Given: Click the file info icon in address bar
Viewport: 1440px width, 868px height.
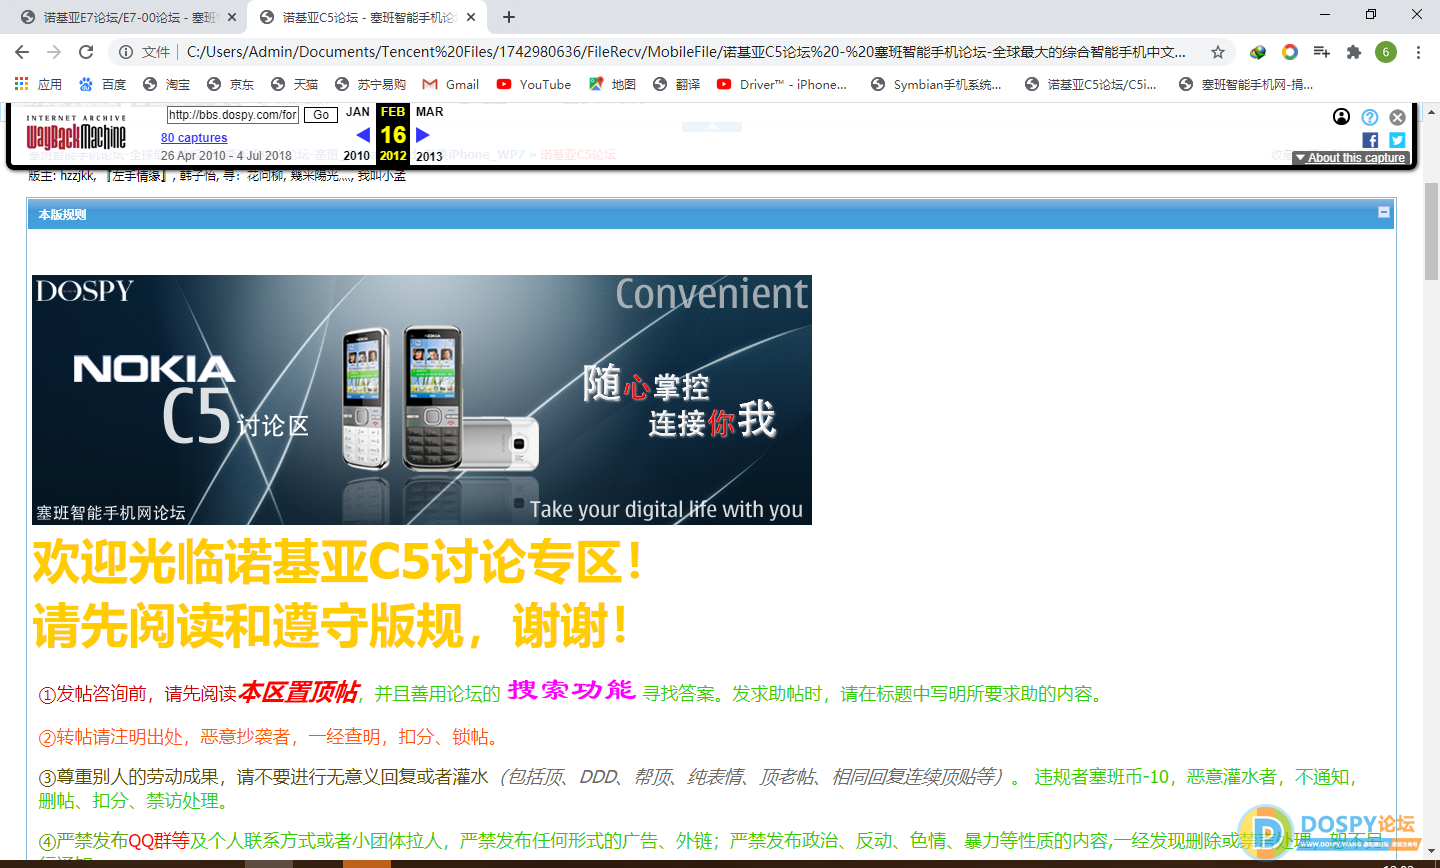Looking at the screenshot, I should point(125,52).
